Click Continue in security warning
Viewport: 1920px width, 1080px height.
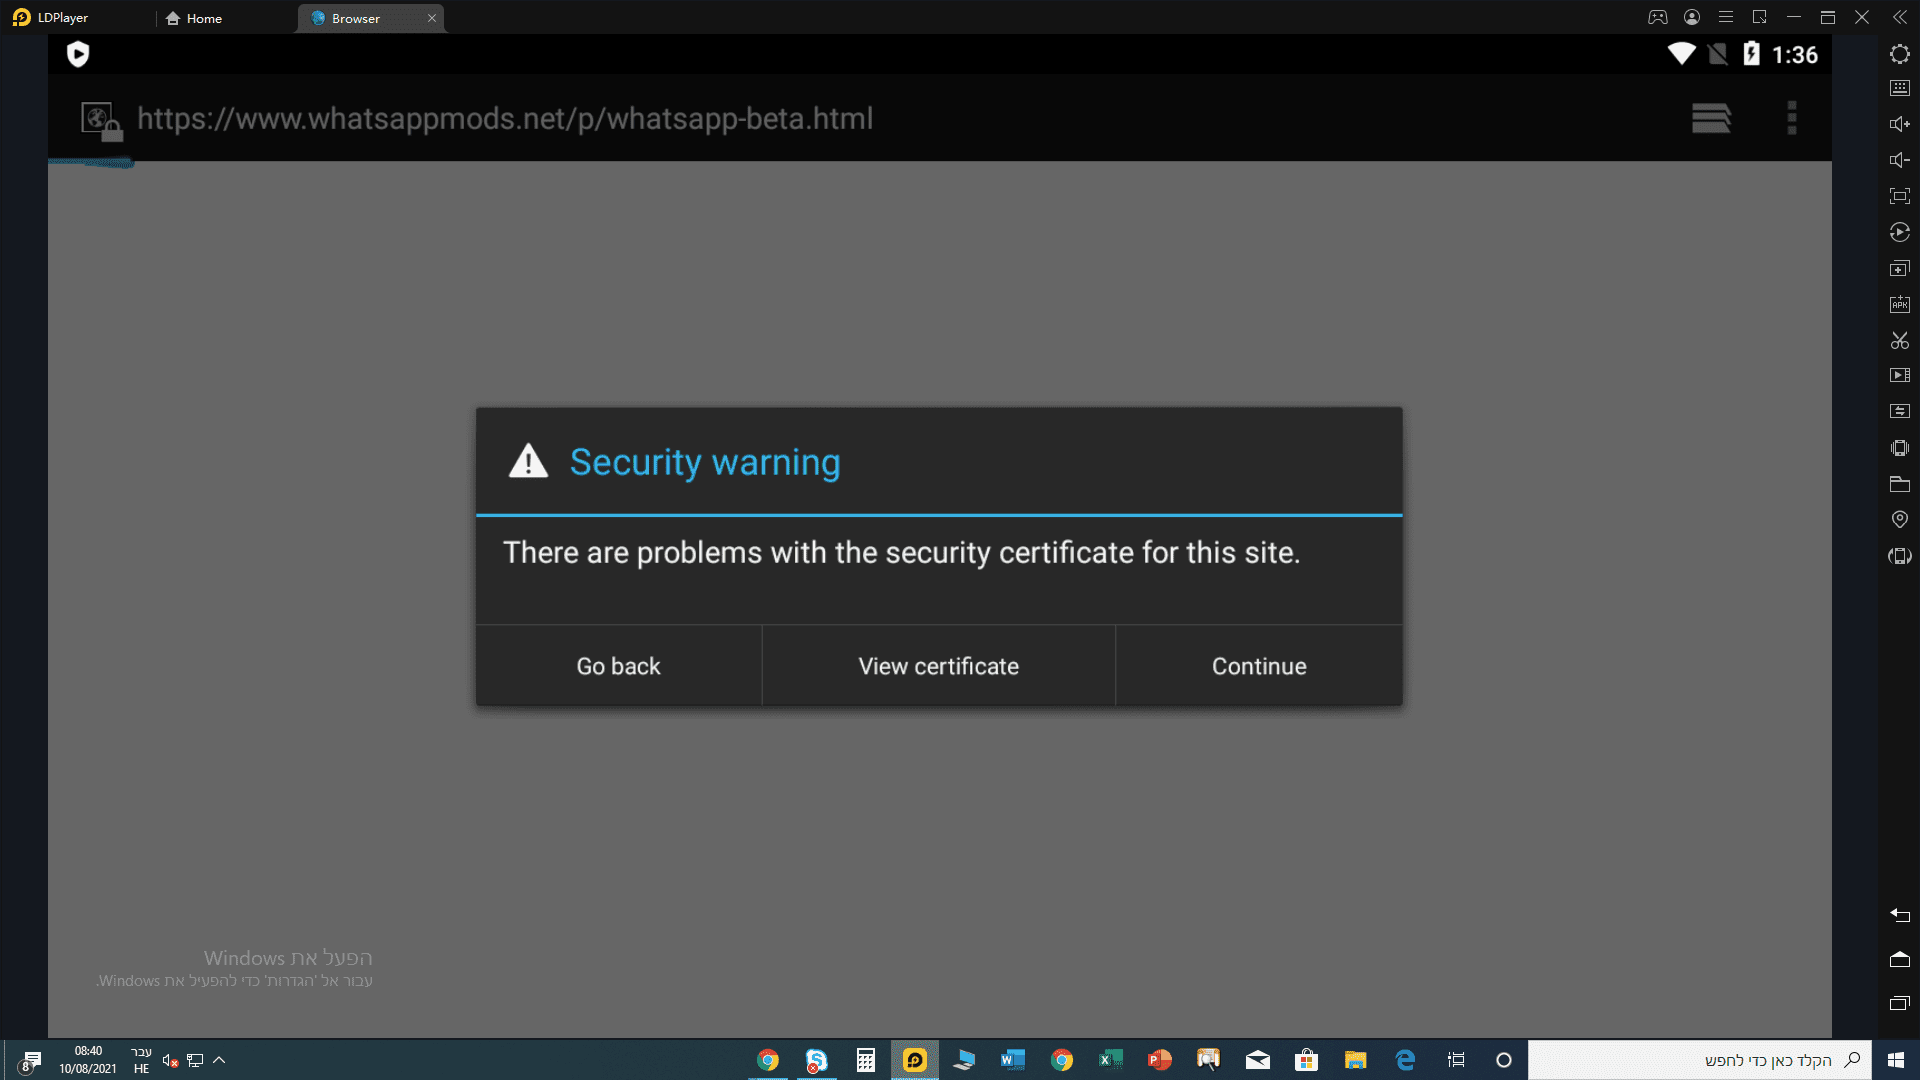pyautogui.click(x=1259, y=666)
